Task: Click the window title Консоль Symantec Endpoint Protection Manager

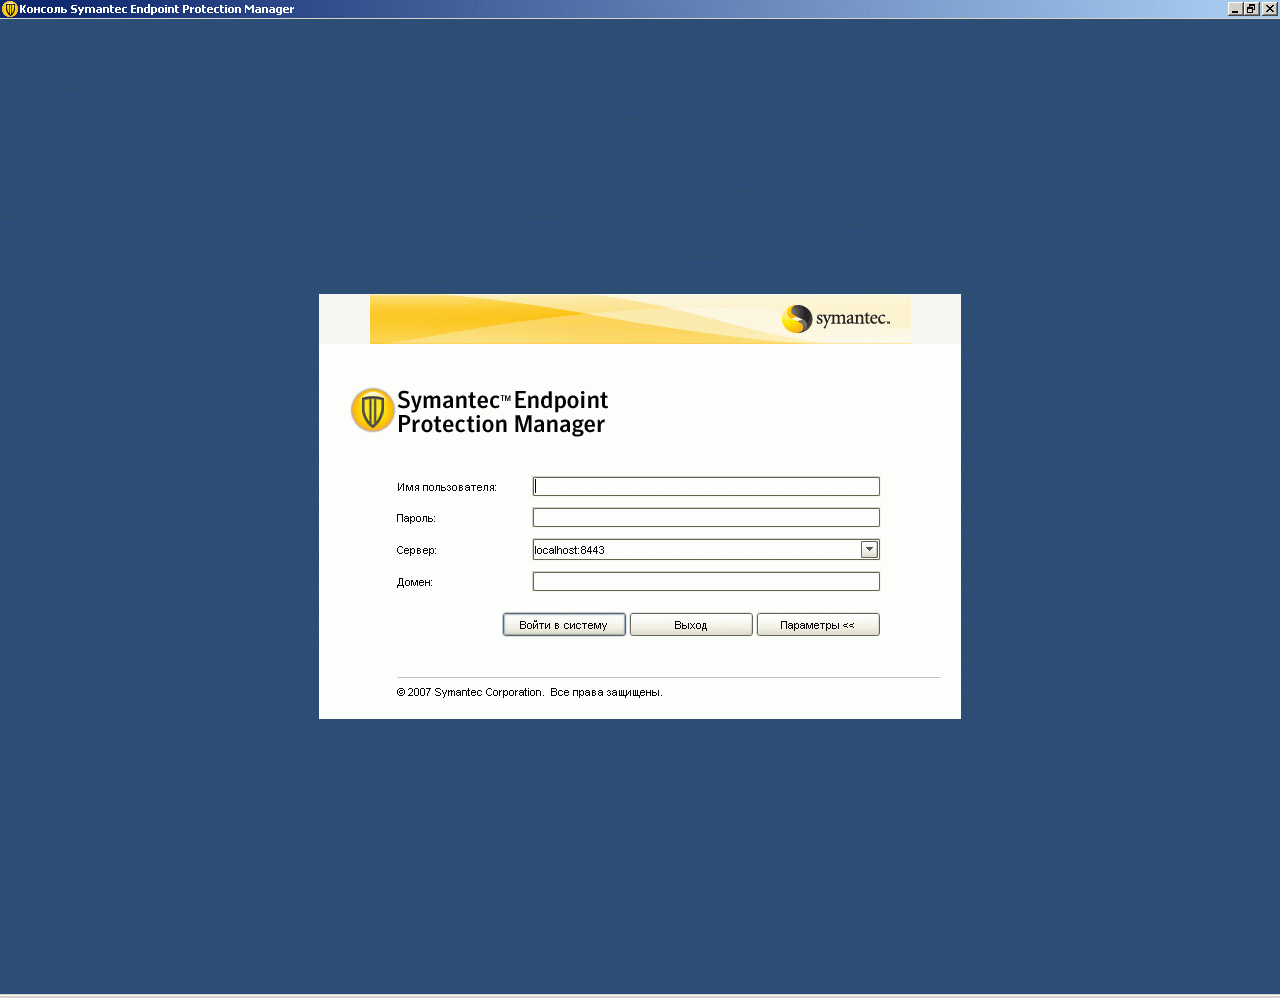Action: 157,9
